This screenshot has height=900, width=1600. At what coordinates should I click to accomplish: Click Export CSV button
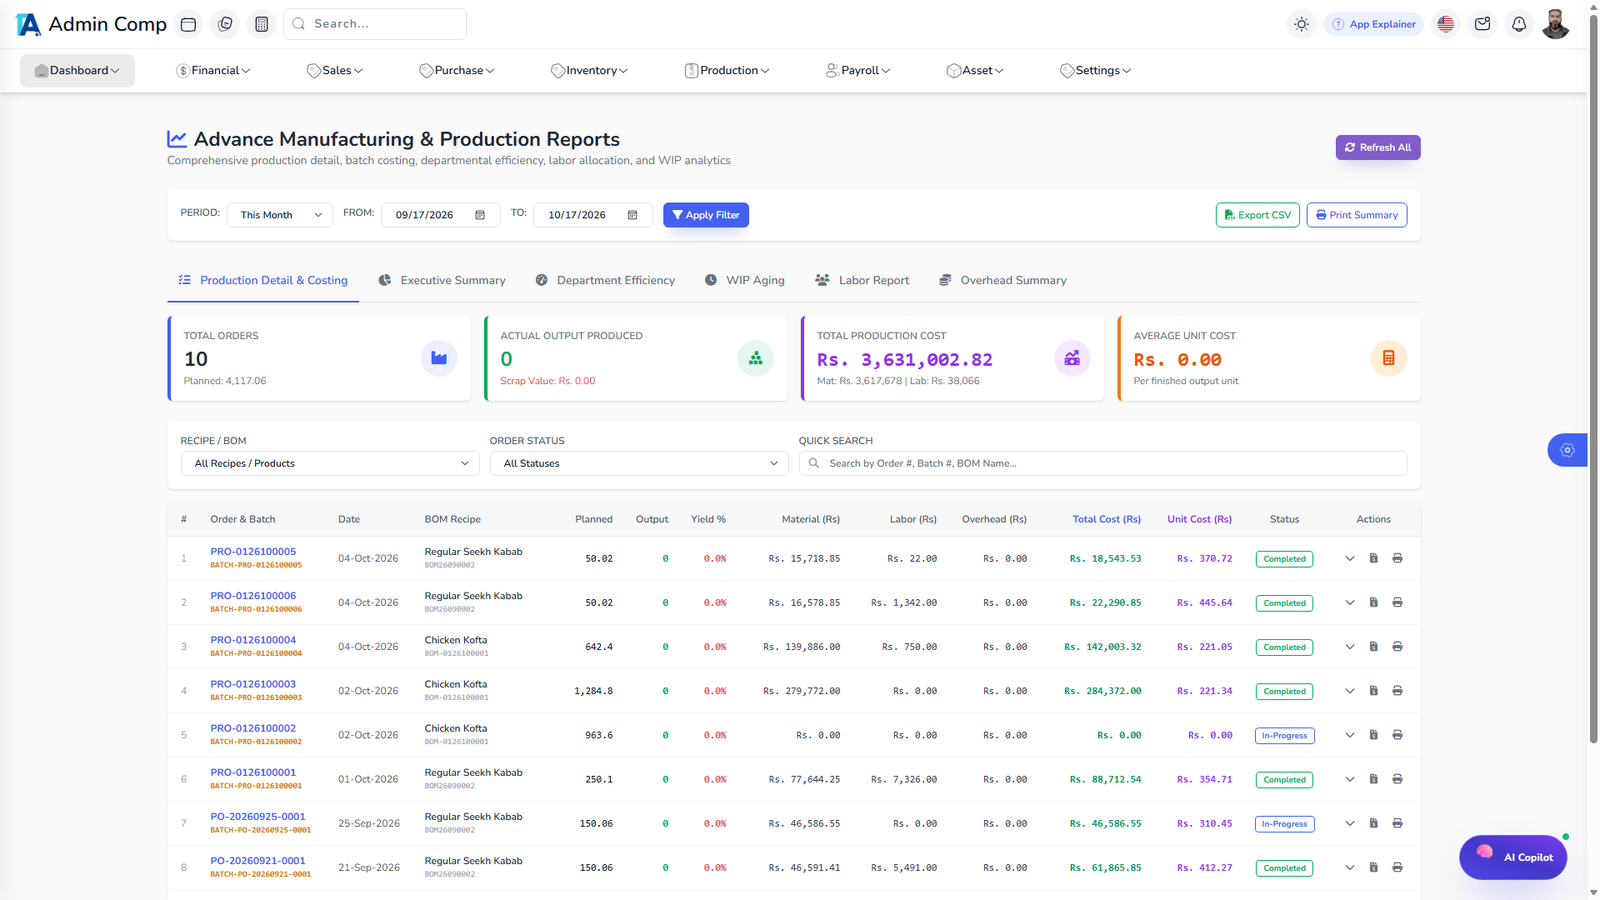(x=1258, y=215)
